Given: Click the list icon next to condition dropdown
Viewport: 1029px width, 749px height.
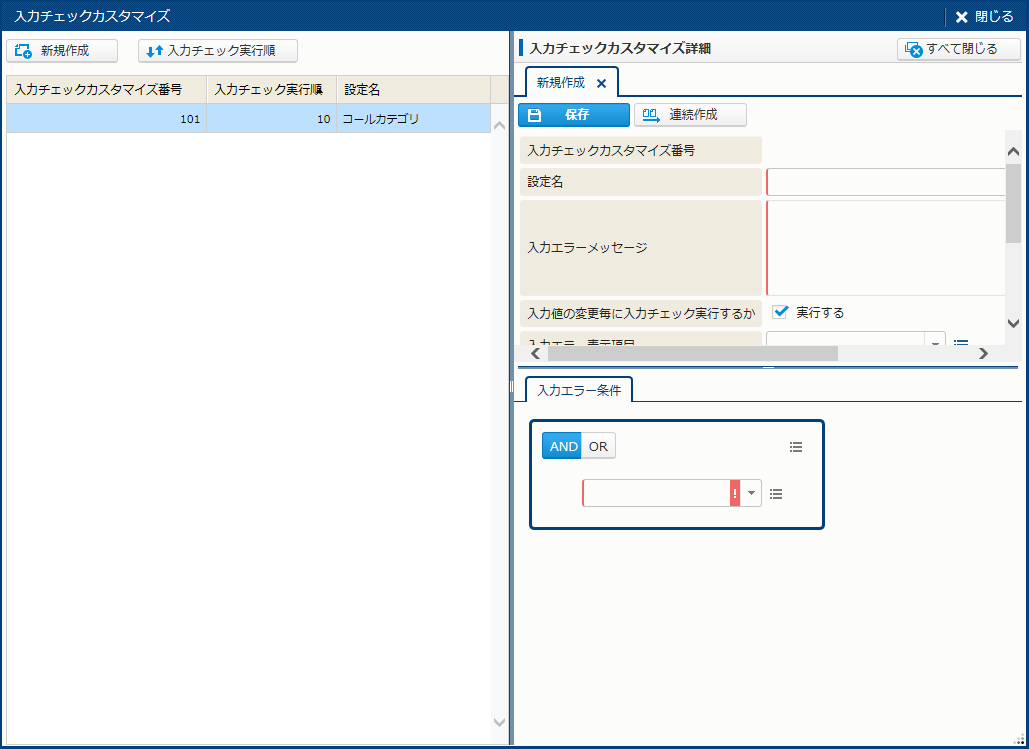Looking at the screenshot, I should (x=776, y=493).
